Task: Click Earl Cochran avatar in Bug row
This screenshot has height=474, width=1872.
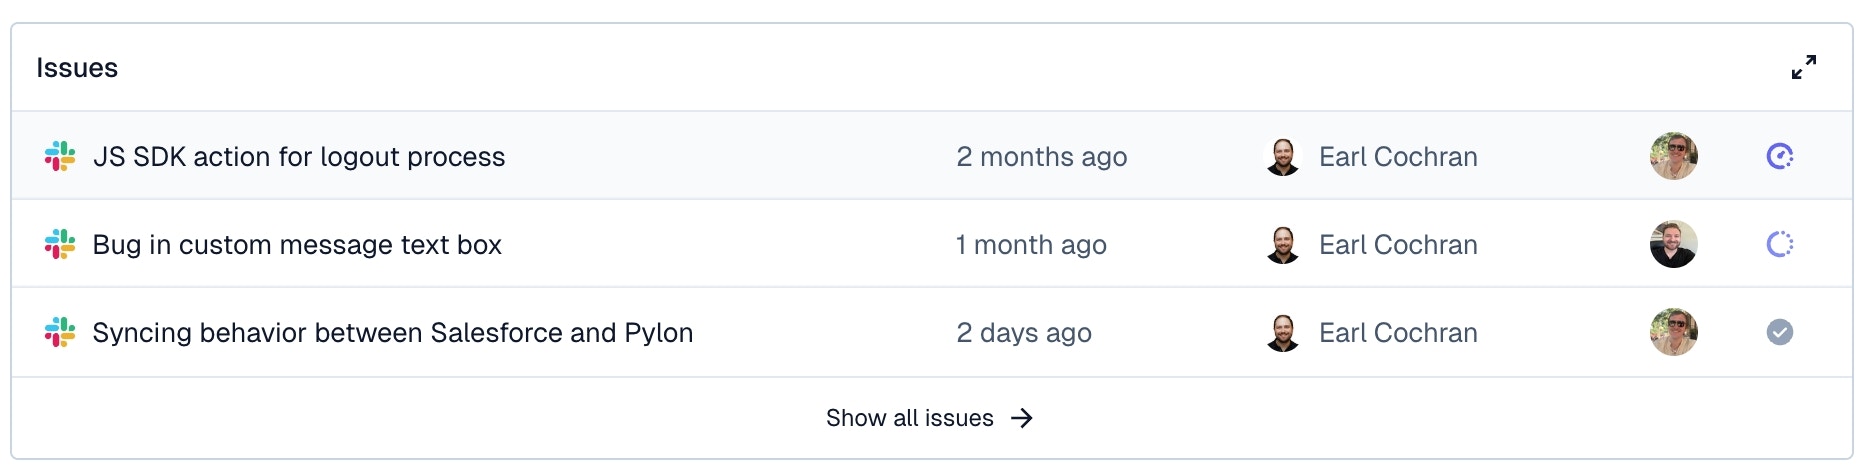Action: click(1283, 245)
